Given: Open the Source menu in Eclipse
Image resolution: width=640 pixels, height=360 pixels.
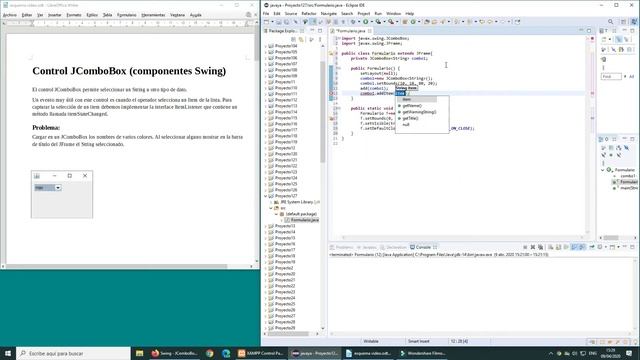Looking at the screenshot, I should (x=291, y=13).
